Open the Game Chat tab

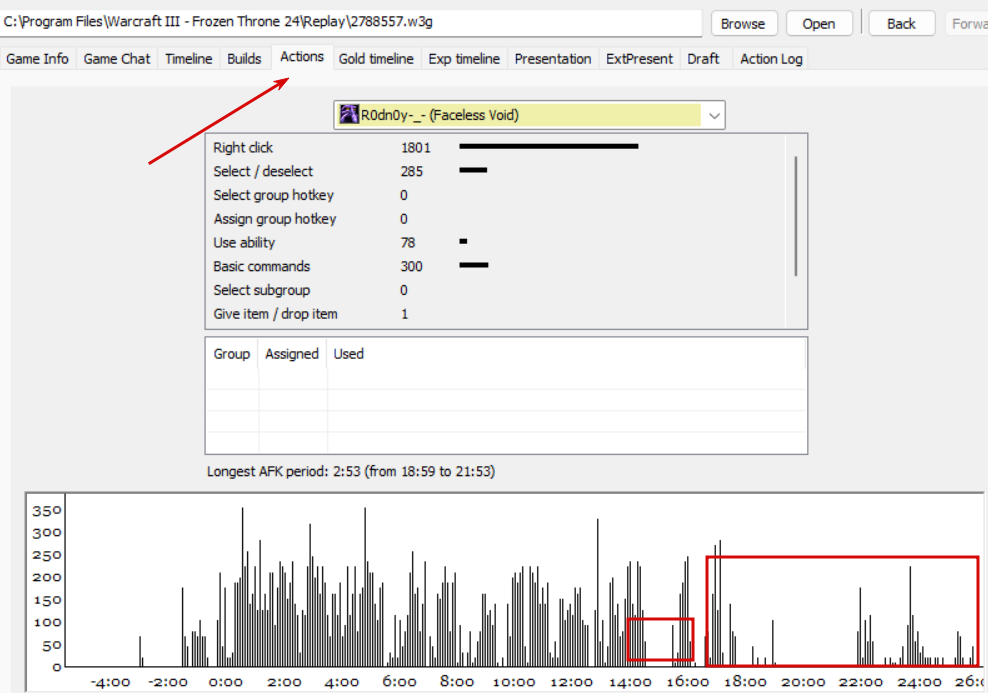(117, 59)
